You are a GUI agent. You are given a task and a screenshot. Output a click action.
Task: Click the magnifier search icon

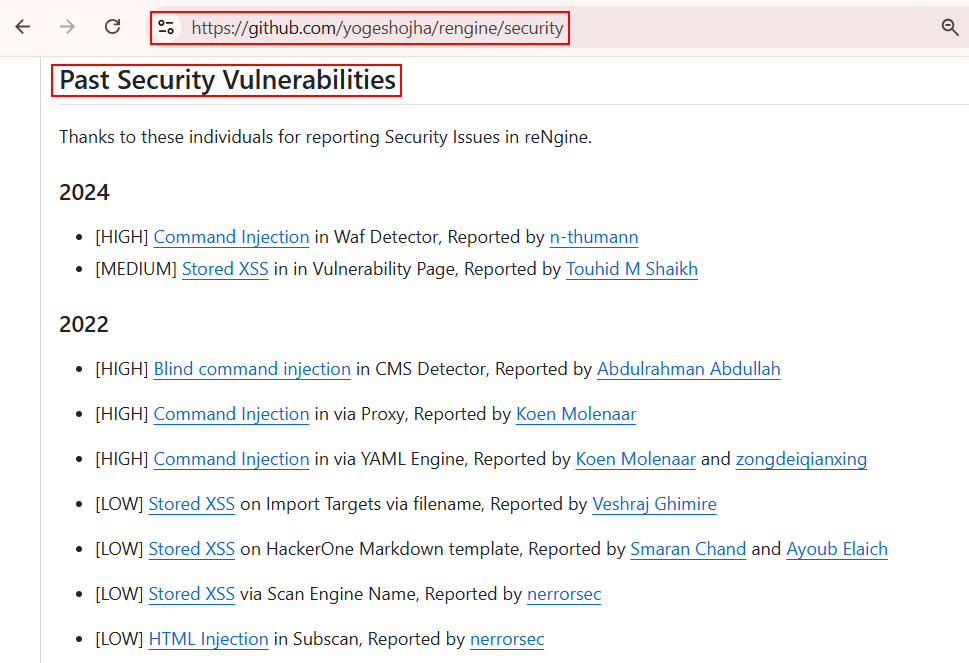click(x=950, y=27)
